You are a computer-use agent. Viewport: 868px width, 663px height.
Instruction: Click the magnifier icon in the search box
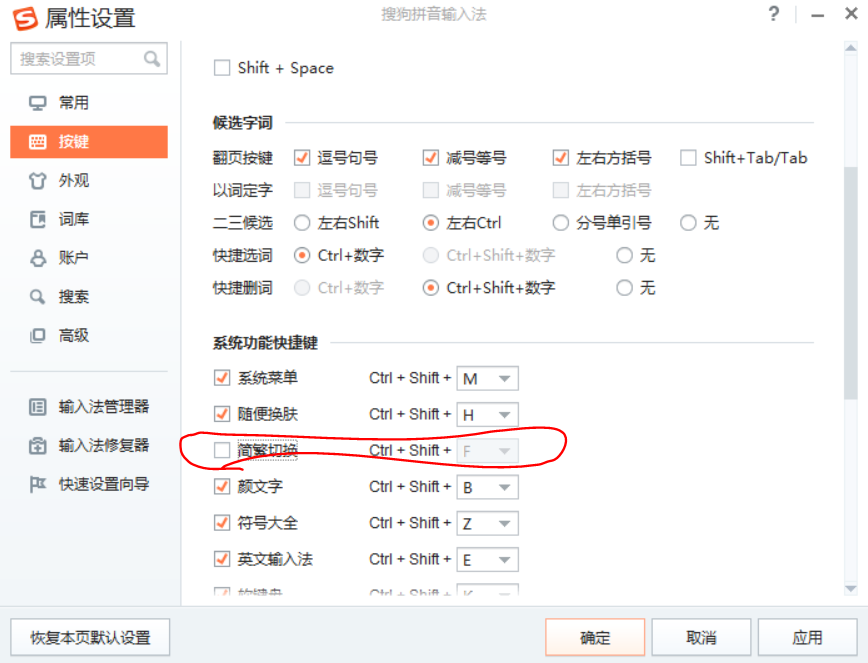pyautogui.click(x=152, y=58)
